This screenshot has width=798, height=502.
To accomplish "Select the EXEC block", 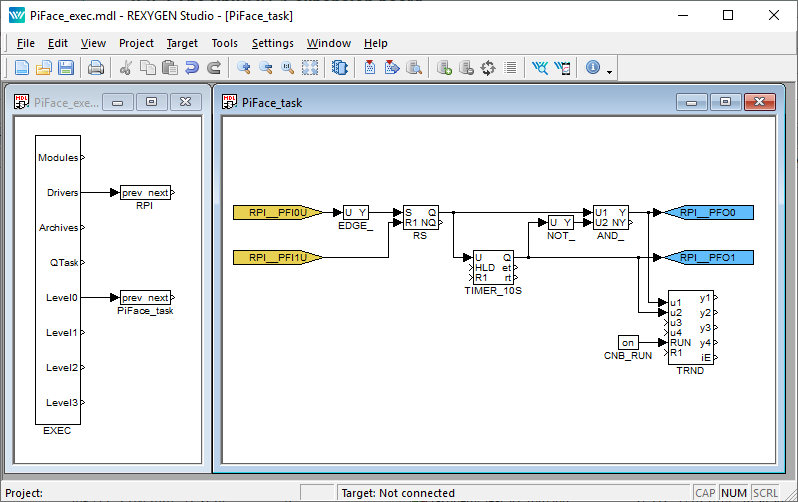I will click(58, 280).
